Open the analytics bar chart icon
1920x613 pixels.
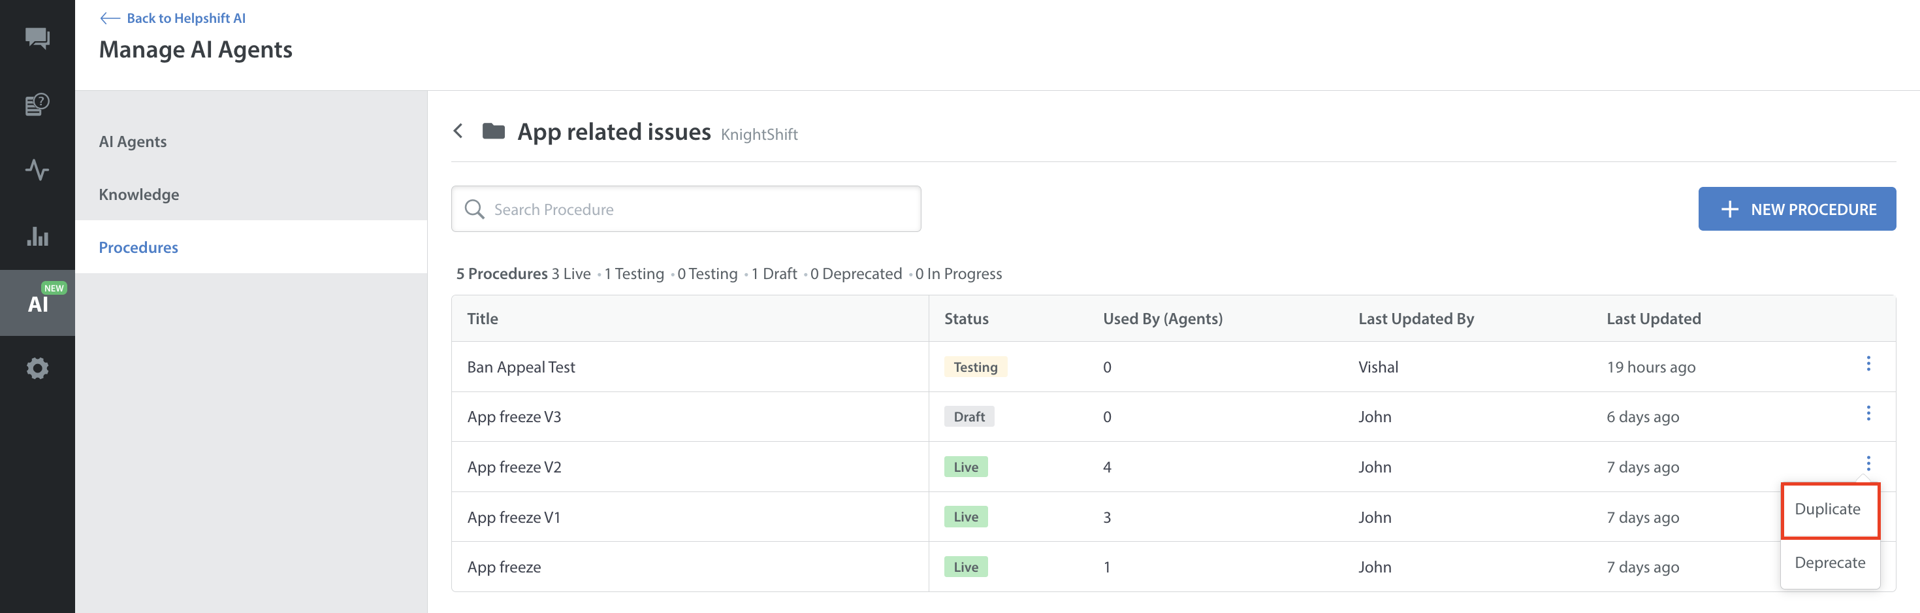click(37, 237)
